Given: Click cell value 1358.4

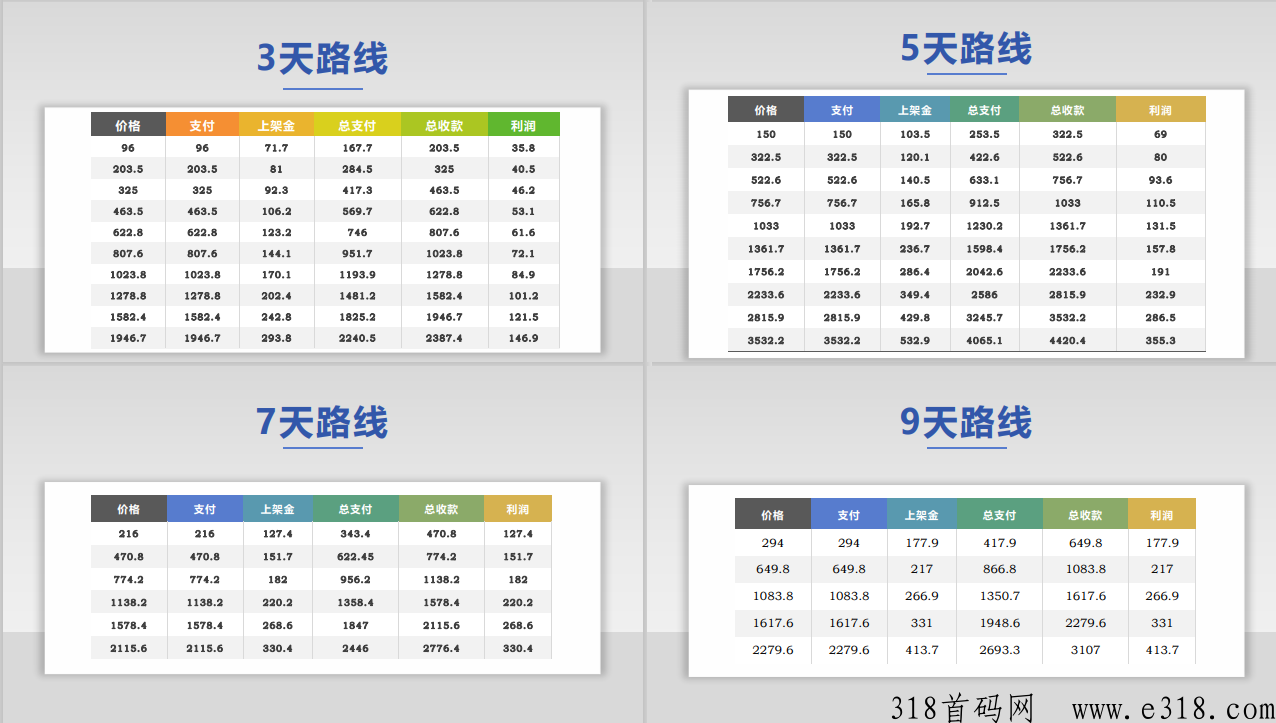Looking at the screenshot, I should [x=355, y=603].
